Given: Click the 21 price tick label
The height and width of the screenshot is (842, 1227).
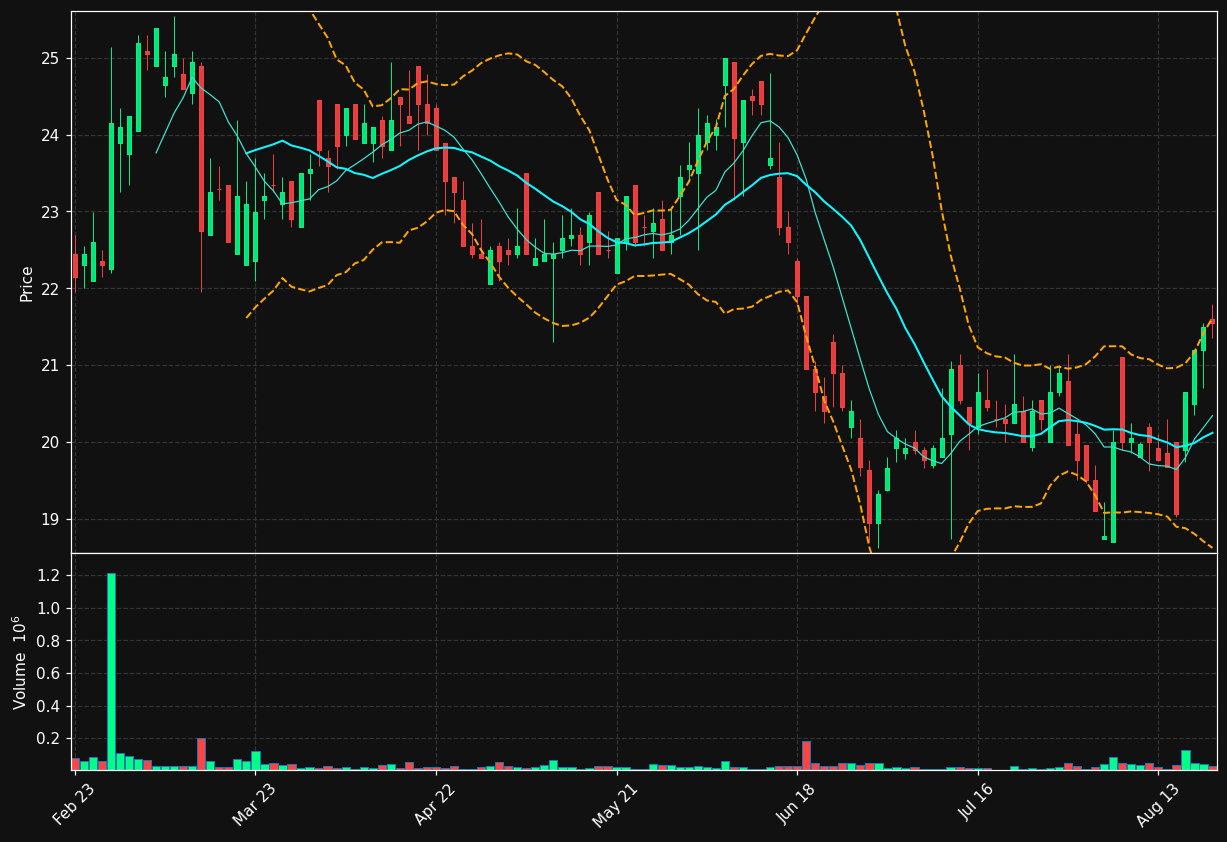Looking at the screenshot, I should 51,366.
